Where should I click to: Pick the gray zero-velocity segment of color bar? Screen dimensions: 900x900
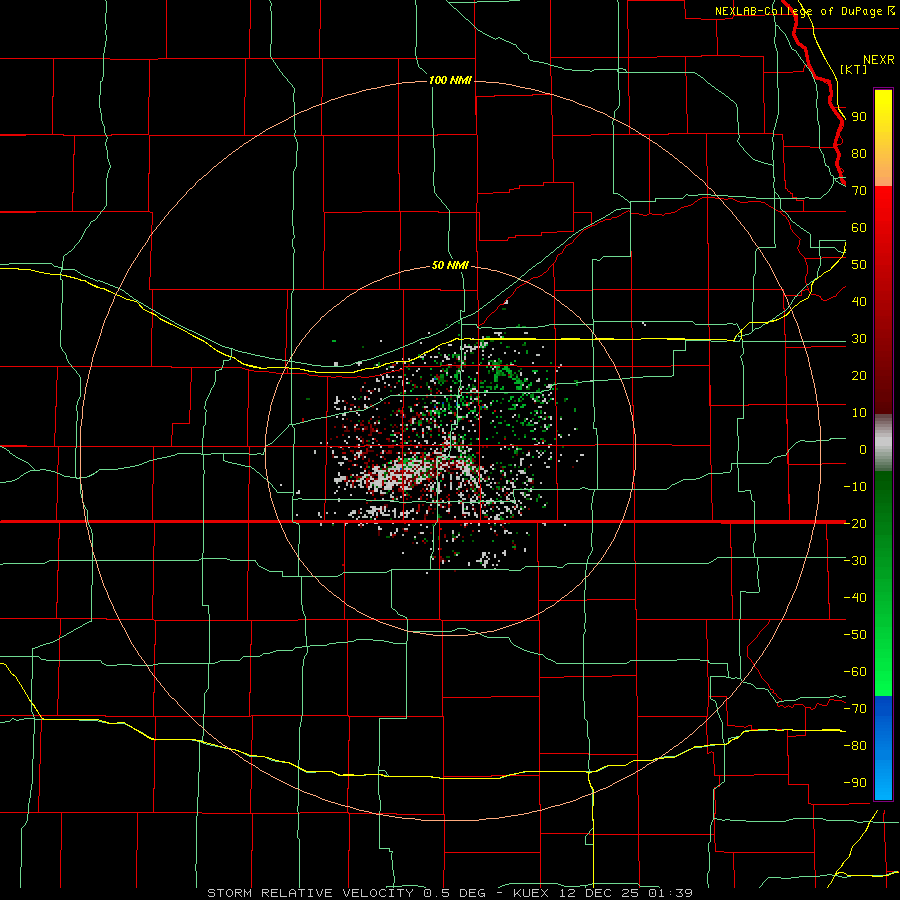click(x=883, y=442)
